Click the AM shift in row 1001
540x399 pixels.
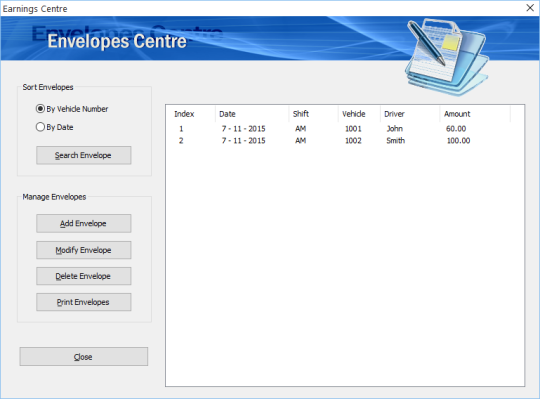[x=301, y=129]
